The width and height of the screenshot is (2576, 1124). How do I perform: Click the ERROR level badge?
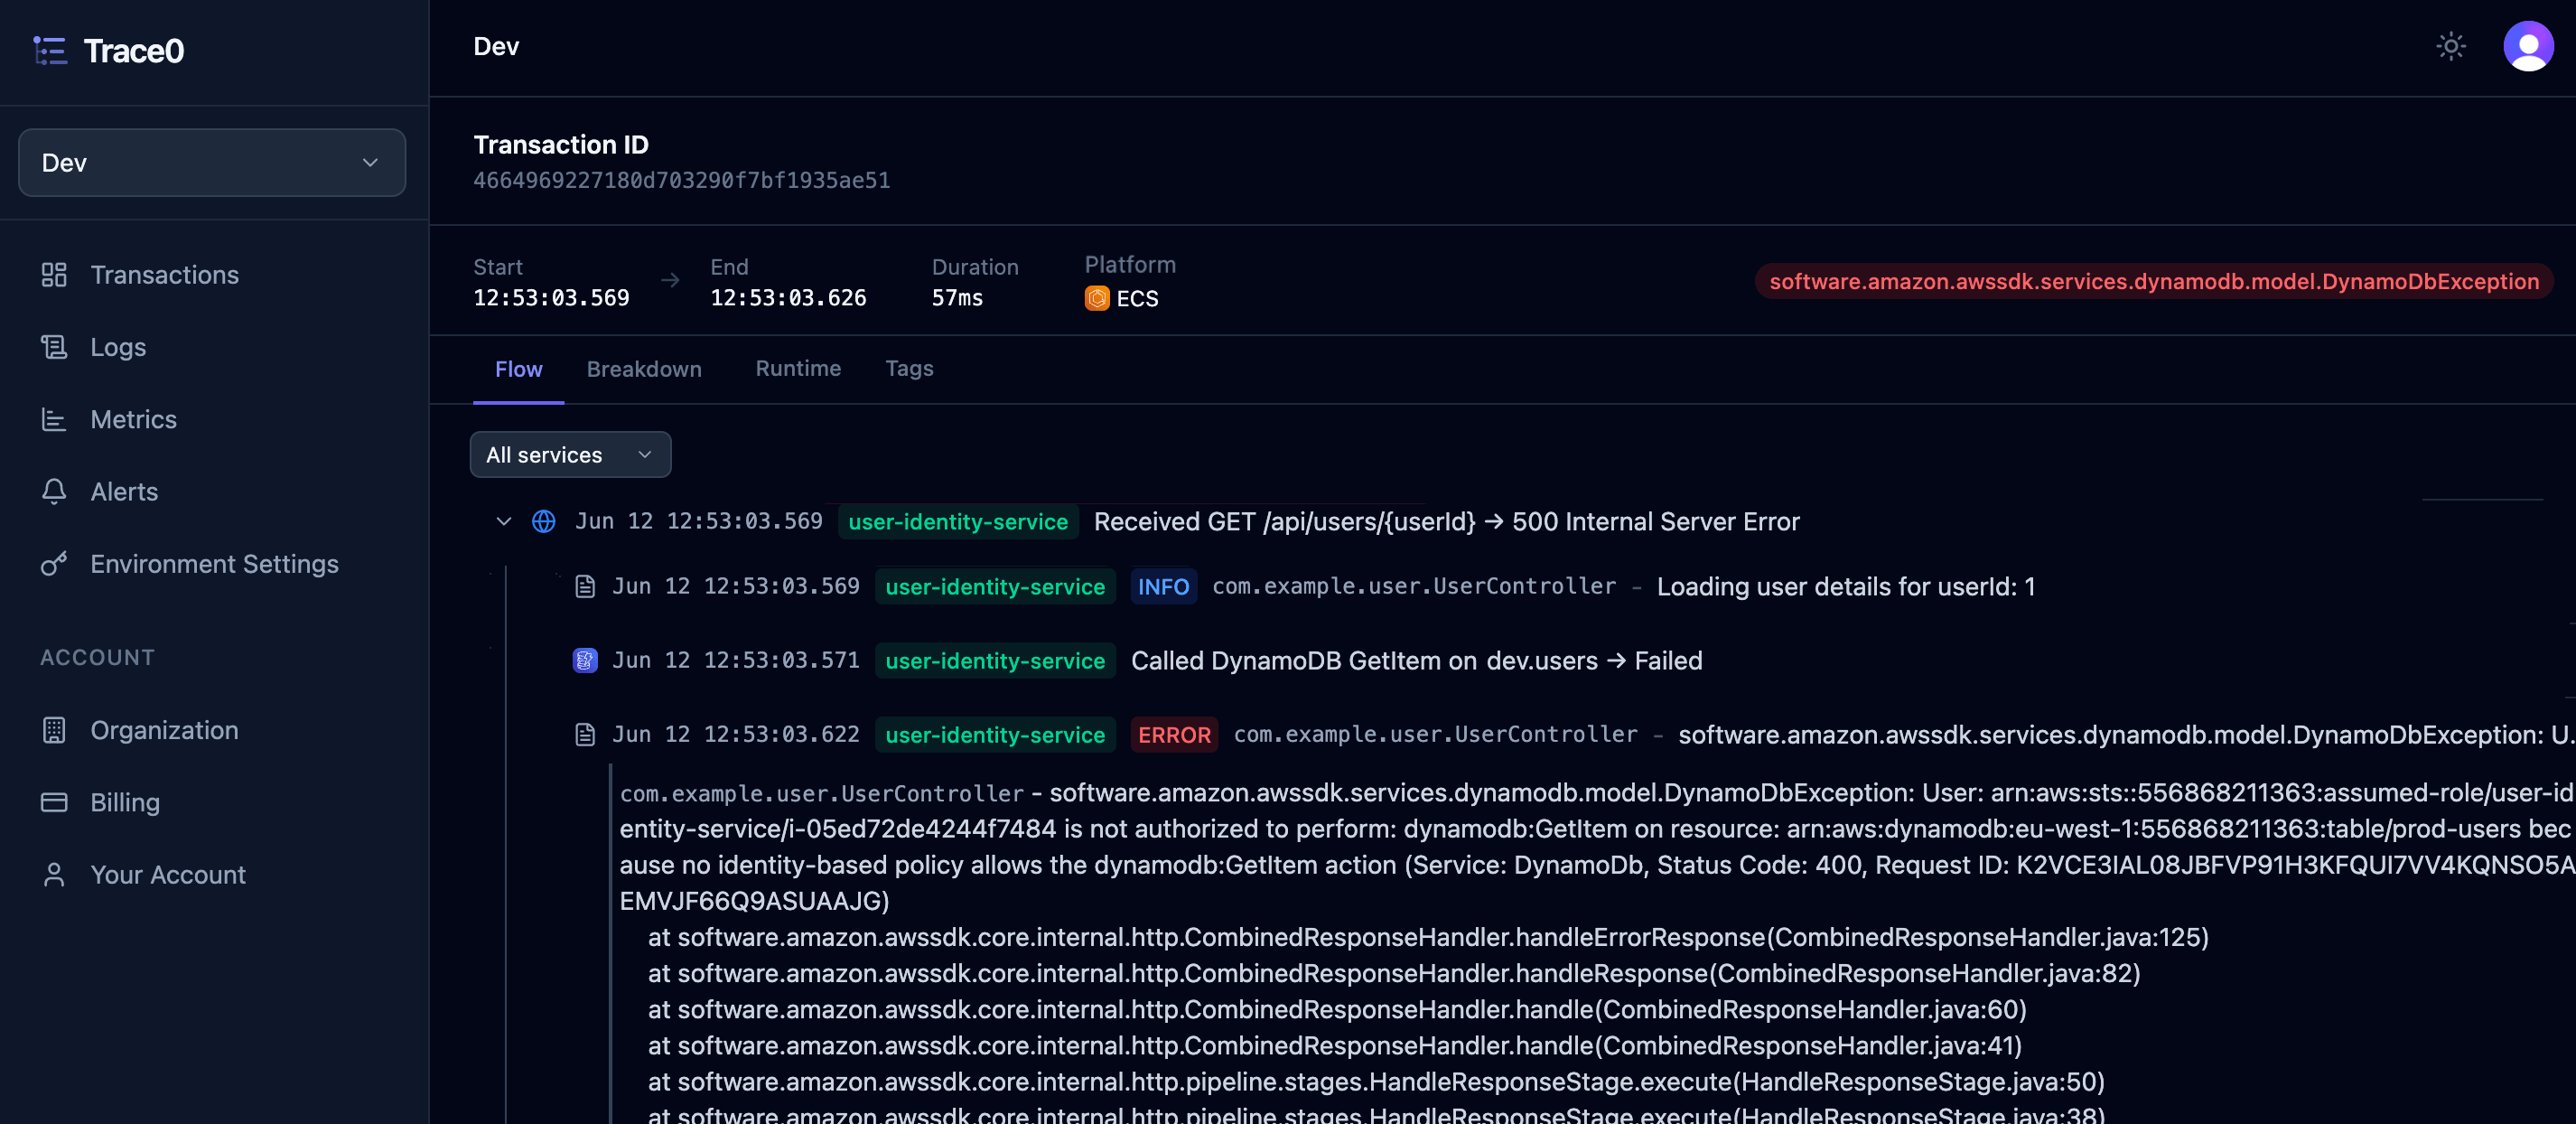pos(1174,735)
